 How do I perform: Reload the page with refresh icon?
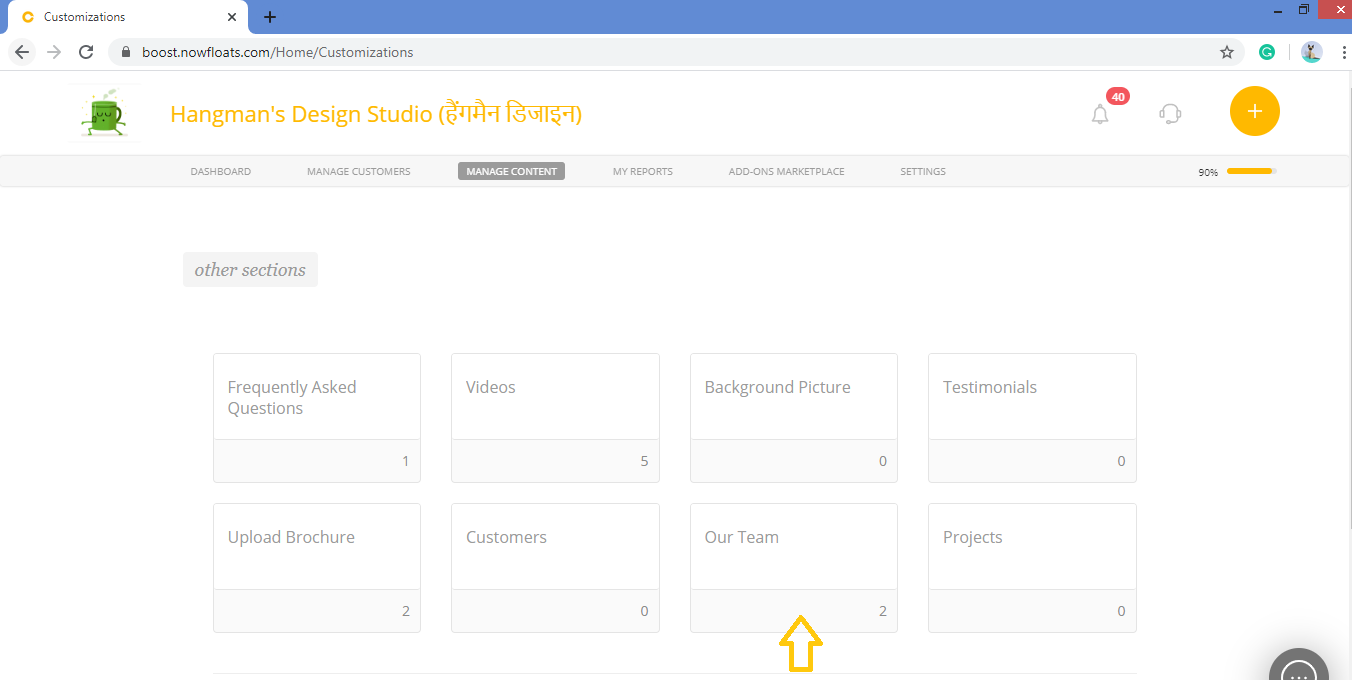pos(86,52)
